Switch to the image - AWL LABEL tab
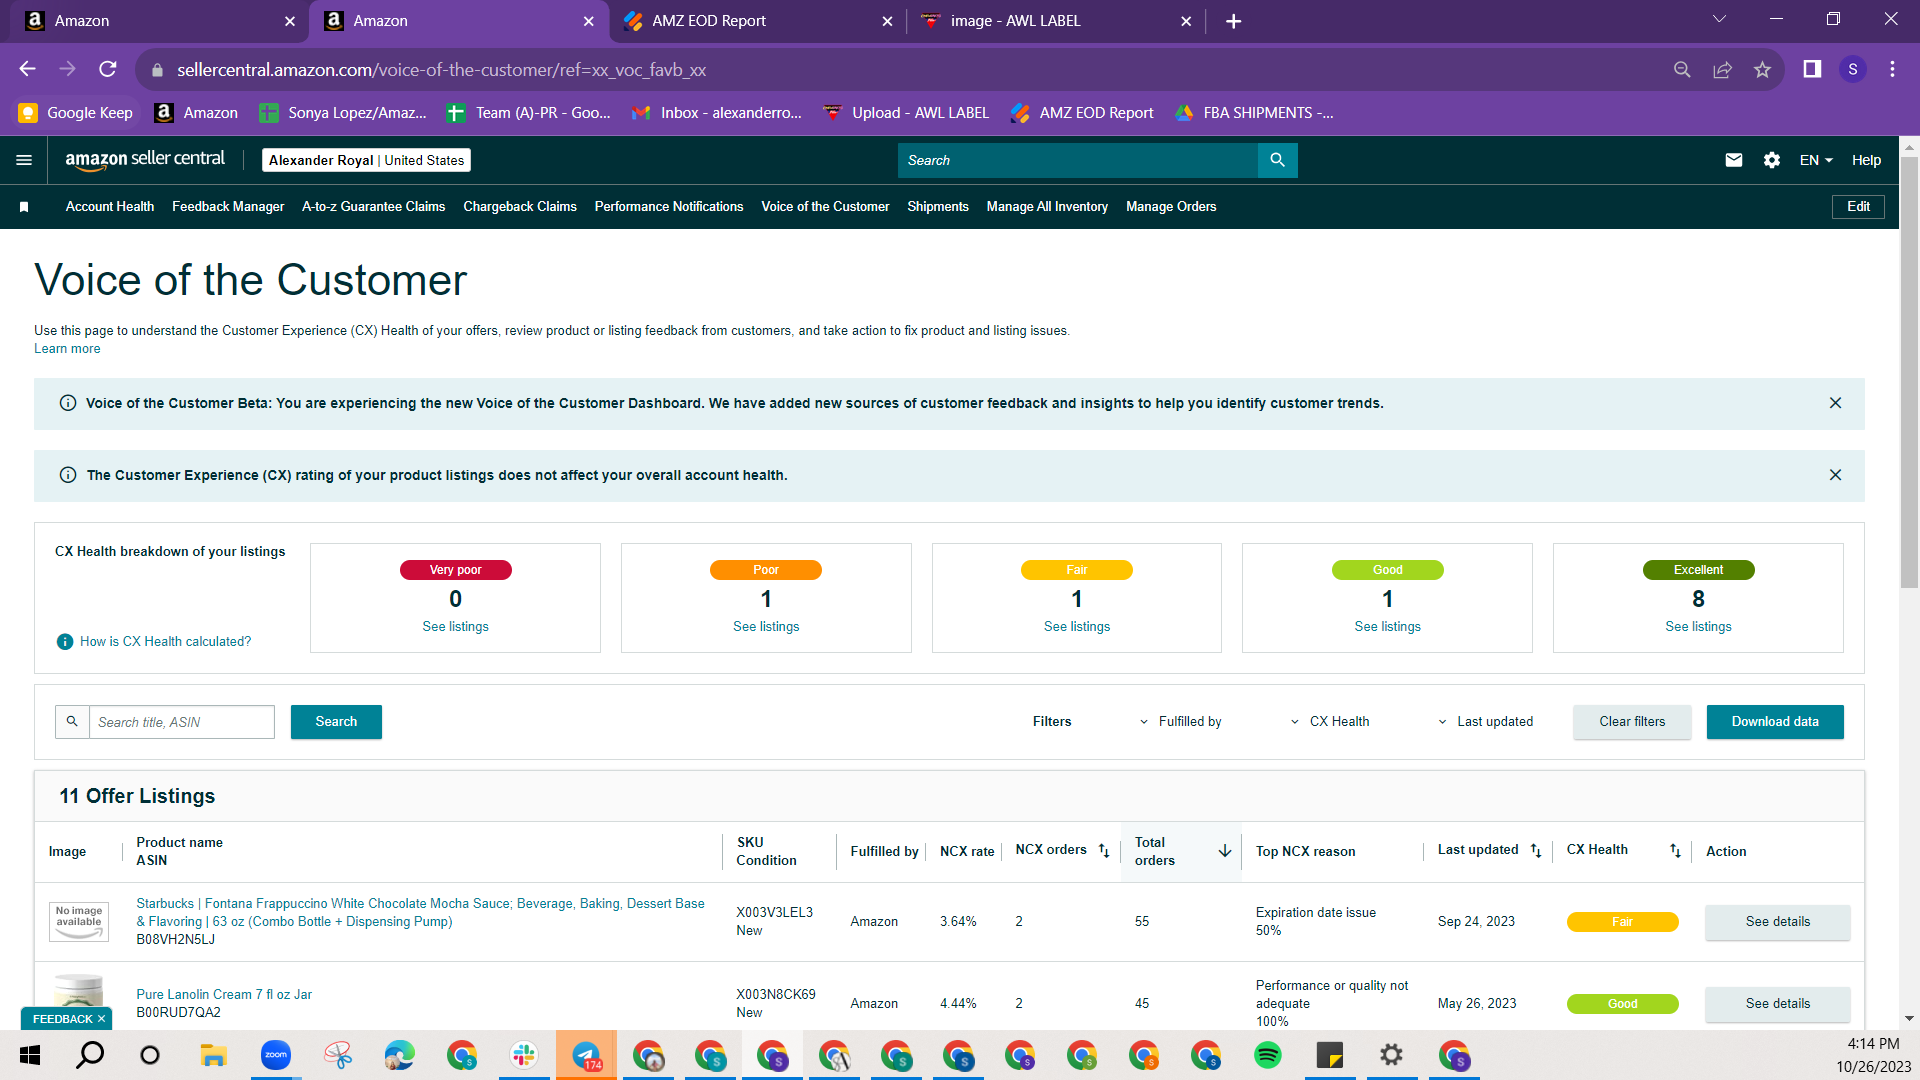Image resolution: width=1920 pixels, height=1080 pixels. pyautogui.click(x=1055, y=21)
